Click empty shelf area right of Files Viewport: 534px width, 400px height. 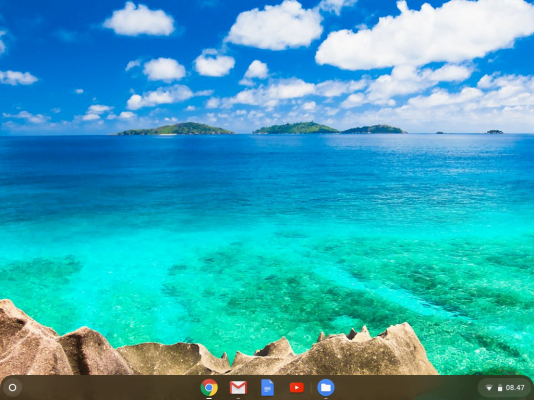(x=405, y=387)
